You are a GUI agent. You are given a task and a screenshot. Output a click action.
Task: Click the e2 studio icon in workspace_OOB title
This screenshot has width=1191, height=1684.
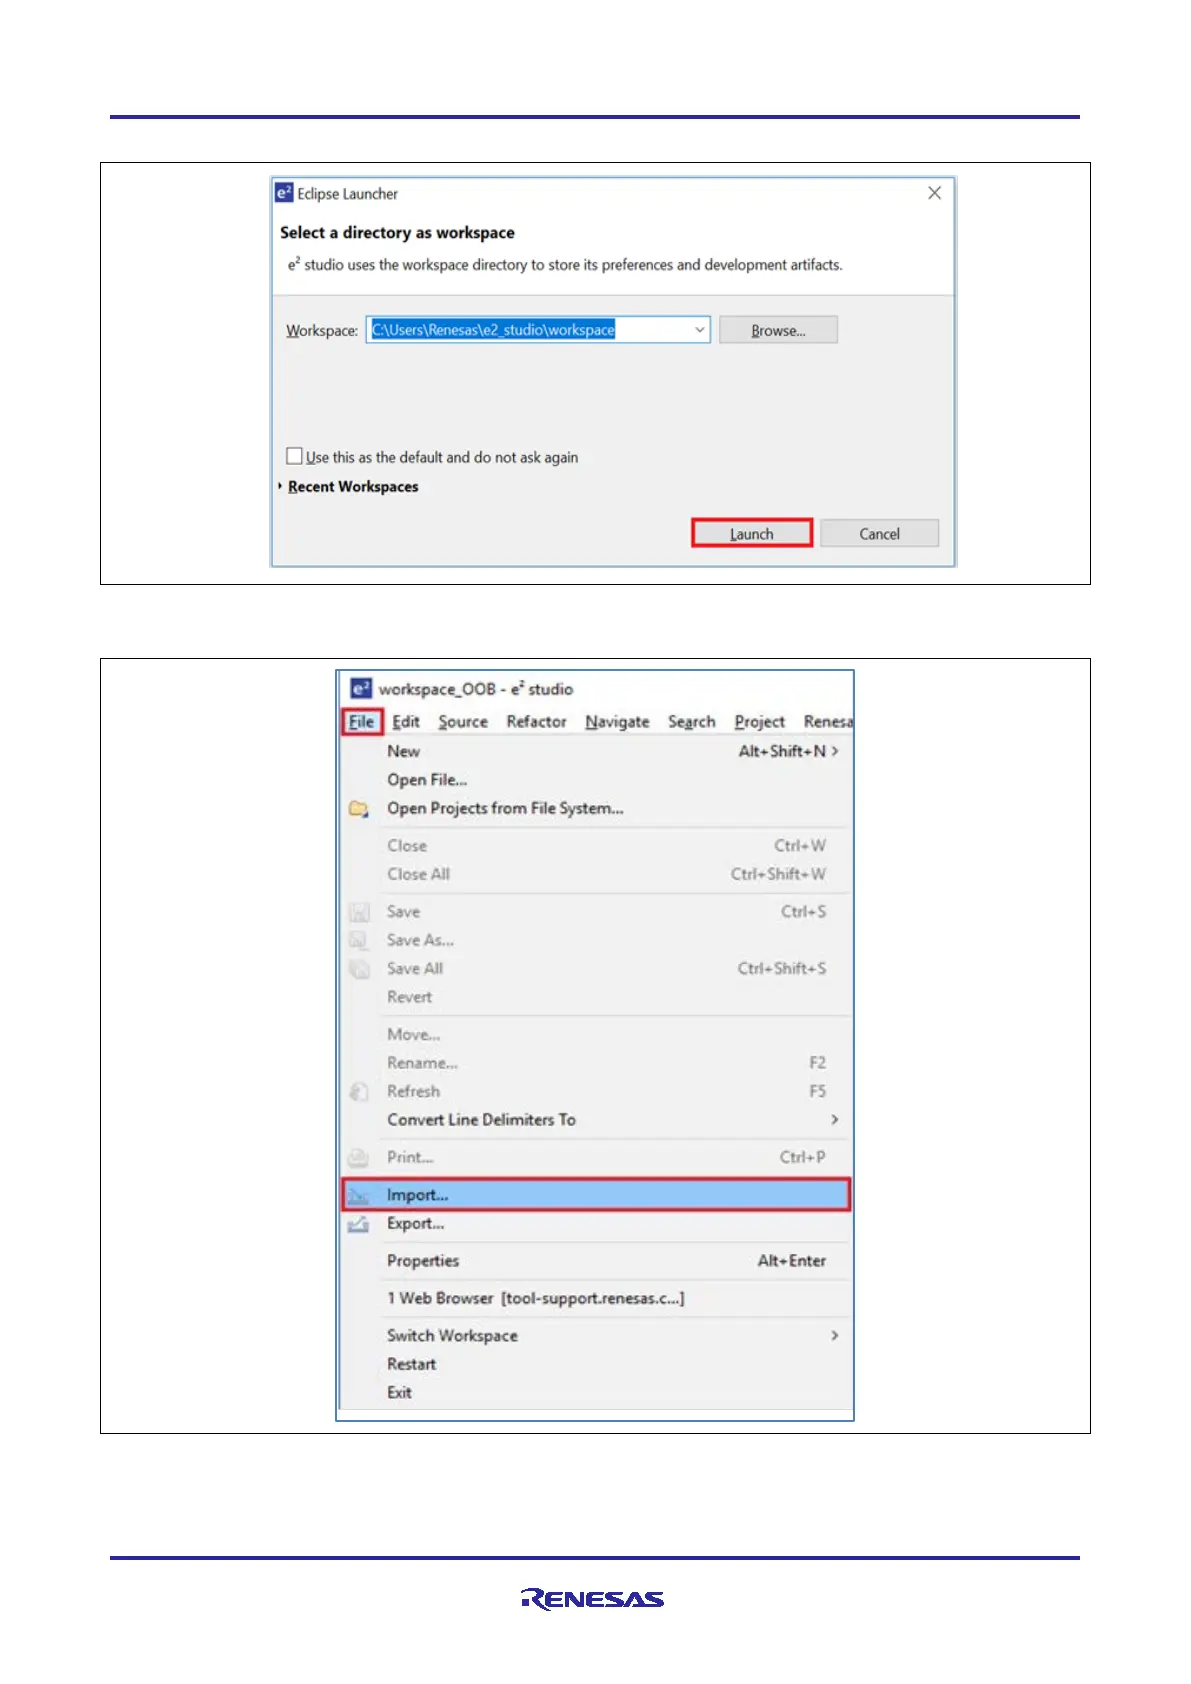tap(361, 688)
